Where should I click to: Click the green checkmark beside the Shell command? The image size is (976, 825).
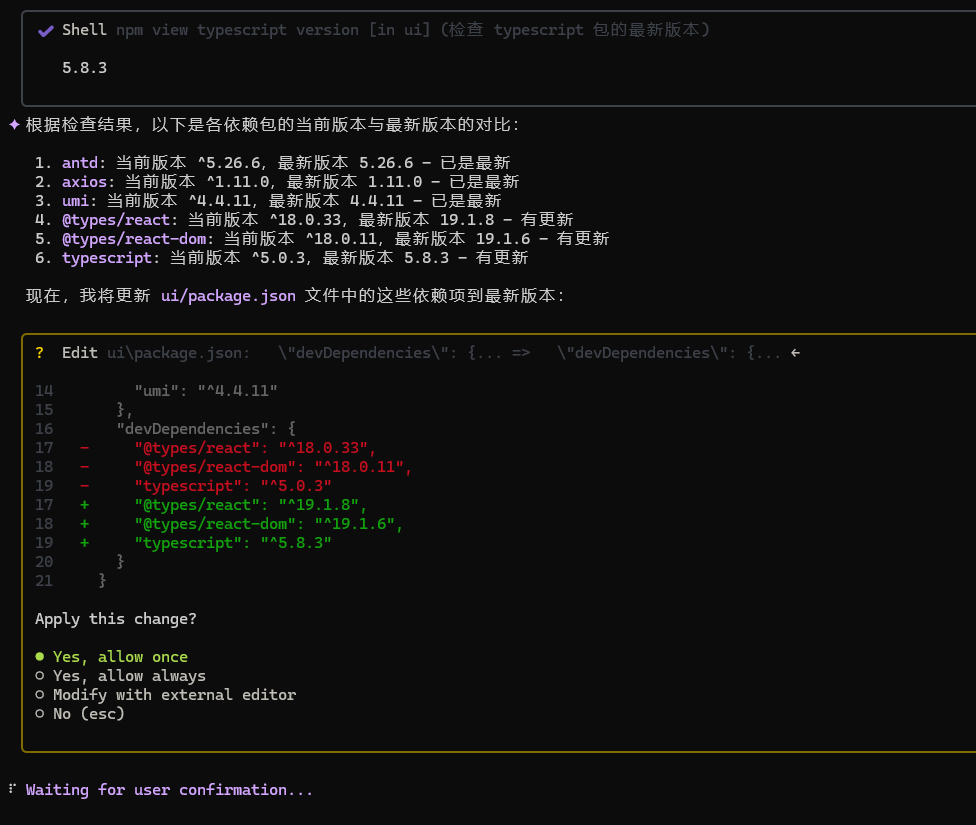(44, 30)
